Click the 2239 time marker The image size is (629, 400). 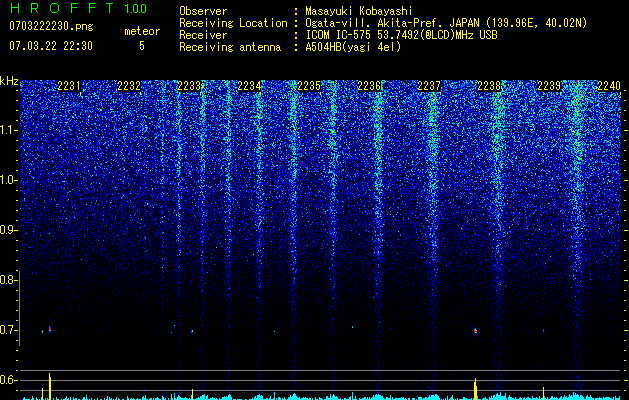[549, 86]
